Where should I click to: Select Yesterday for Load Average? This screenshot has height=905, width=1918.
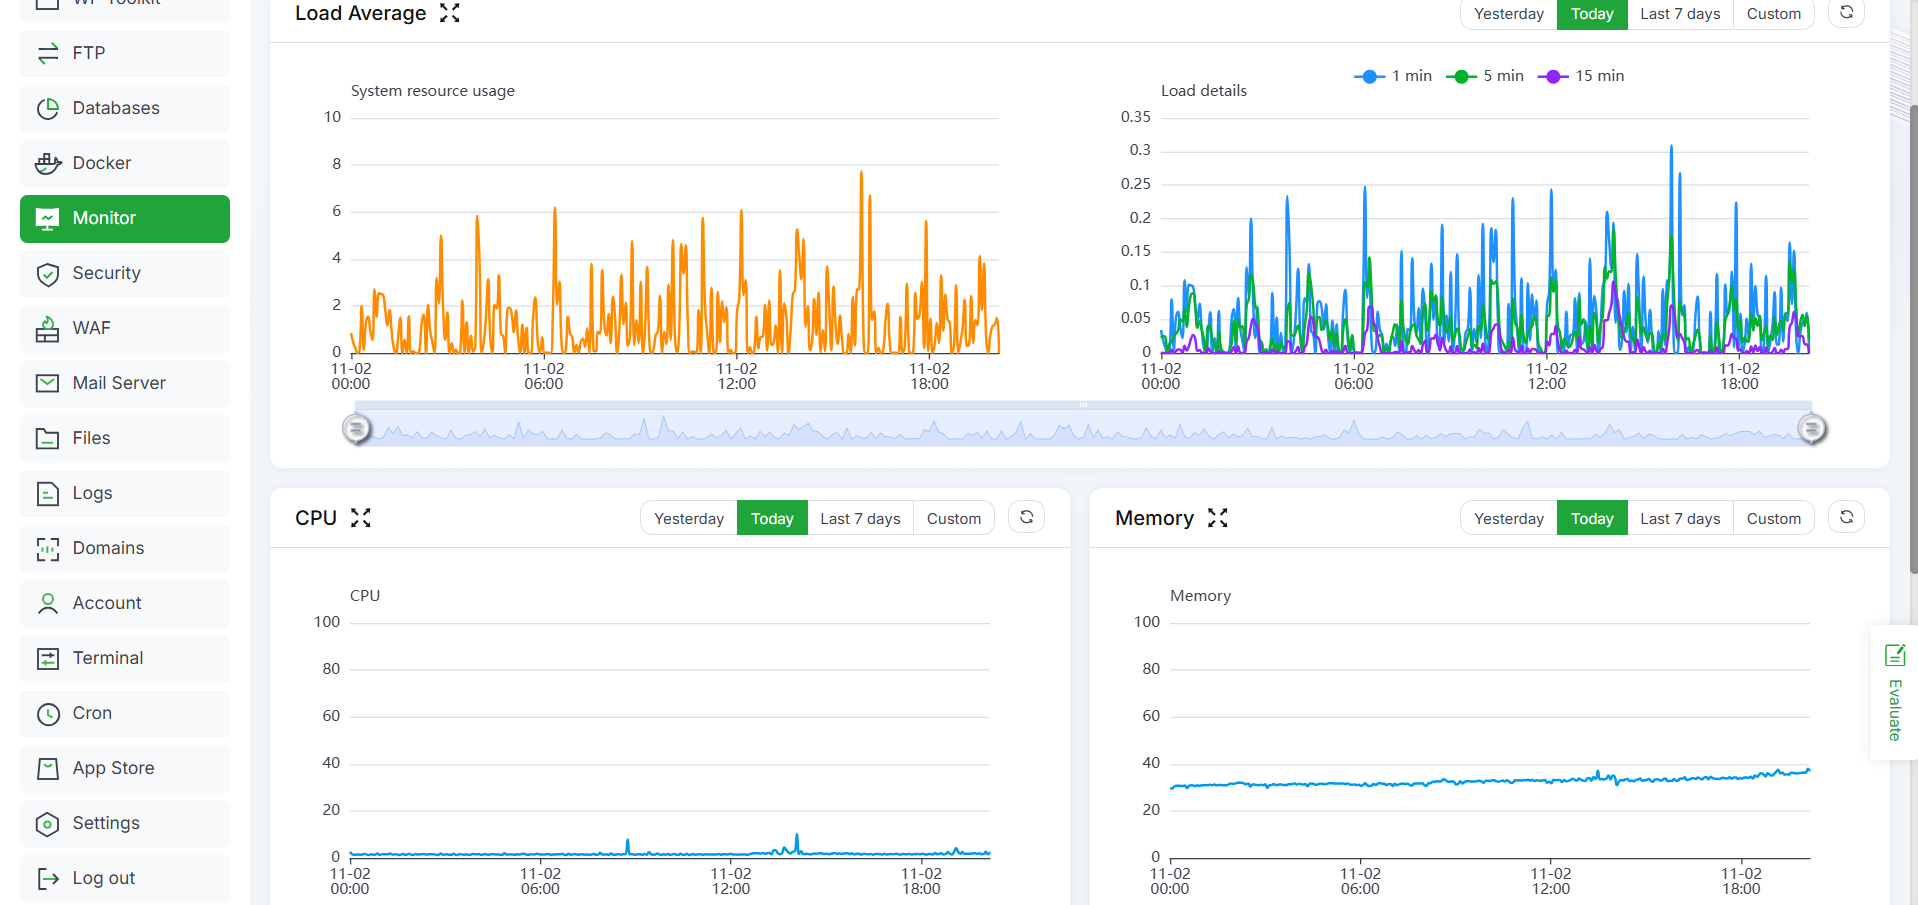click(x=1509, y=14)
